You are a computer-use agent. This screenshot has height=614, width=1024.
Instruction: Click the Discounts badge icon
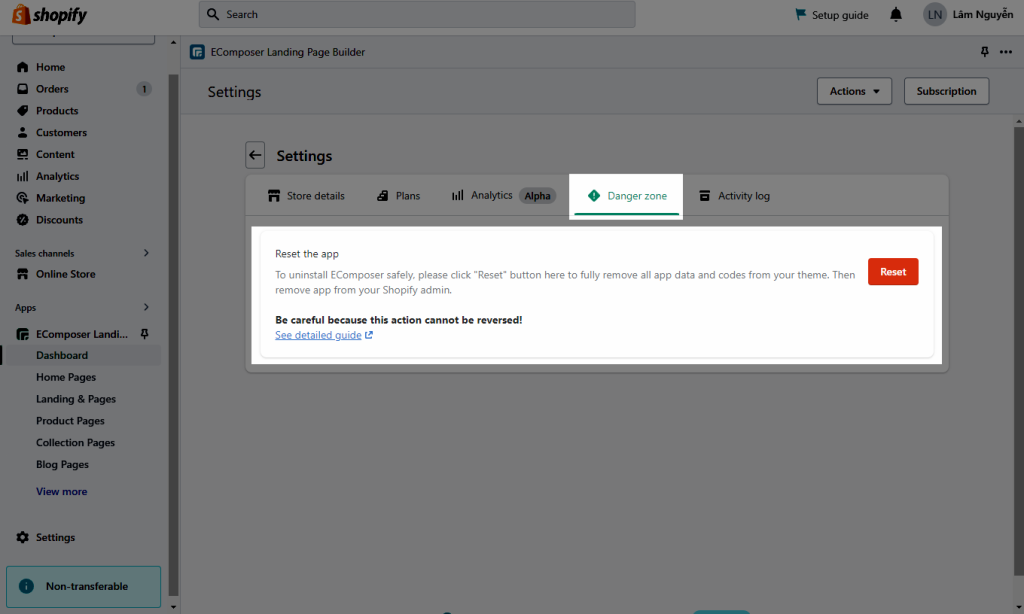click(x=23, y=219)
